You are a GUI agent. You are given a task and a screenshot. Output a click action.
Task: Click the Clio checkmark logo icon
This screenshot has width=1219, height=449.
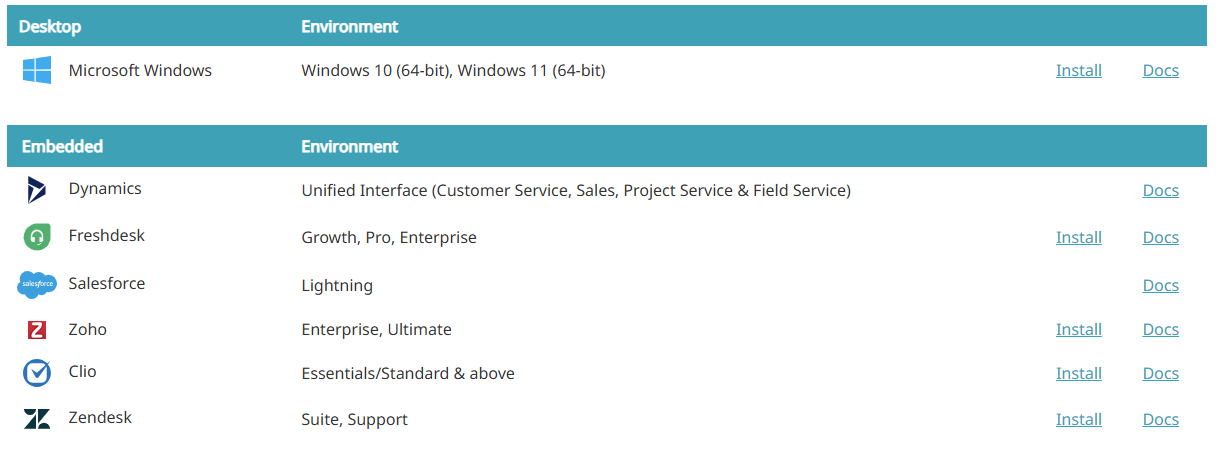click(37, 373)
